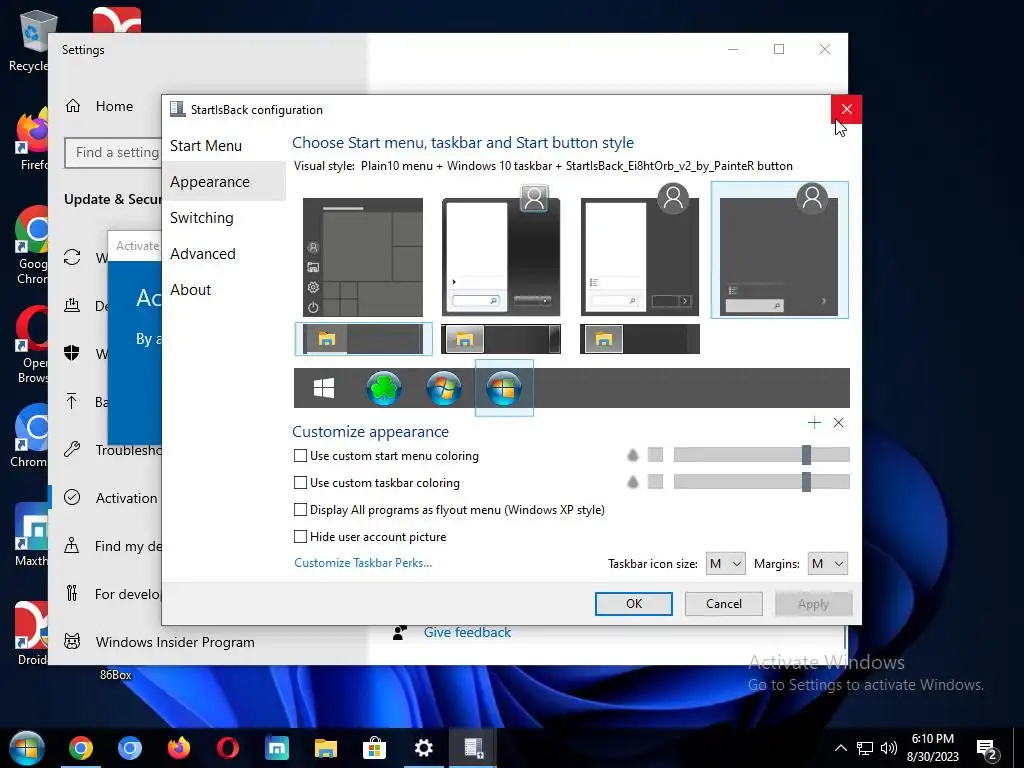This screenshot has width=1024, height=768.
Task: Select the Windows 10 flat logo start button
Action: (324, 388)
